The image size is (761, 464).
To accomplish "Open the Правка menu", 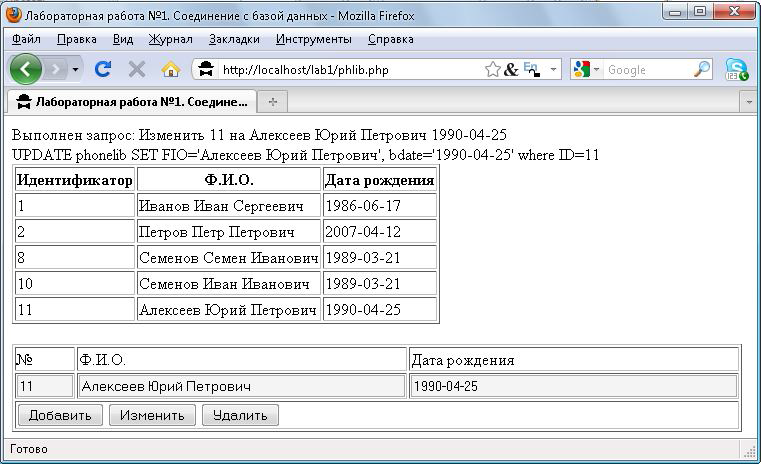I will [x=77, y=39].
